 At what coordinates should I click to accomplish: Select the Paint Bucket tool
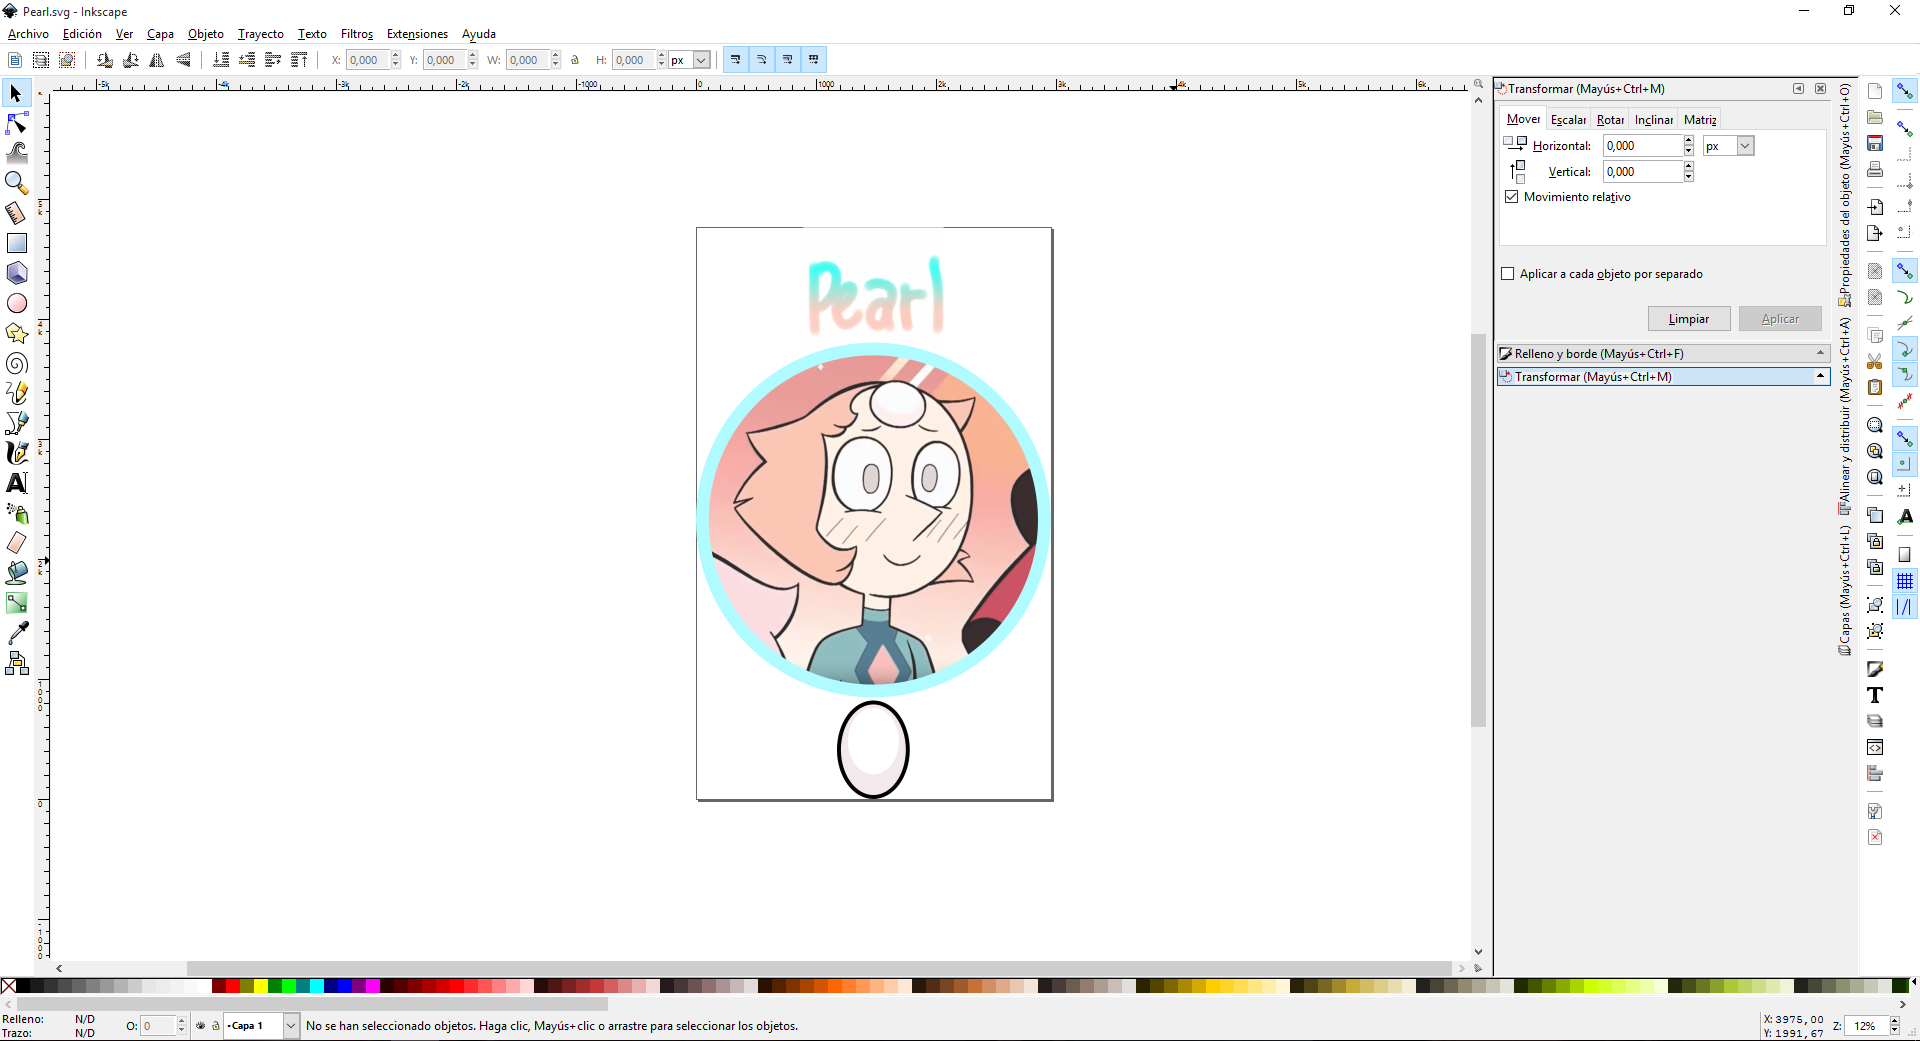[16, 573]
